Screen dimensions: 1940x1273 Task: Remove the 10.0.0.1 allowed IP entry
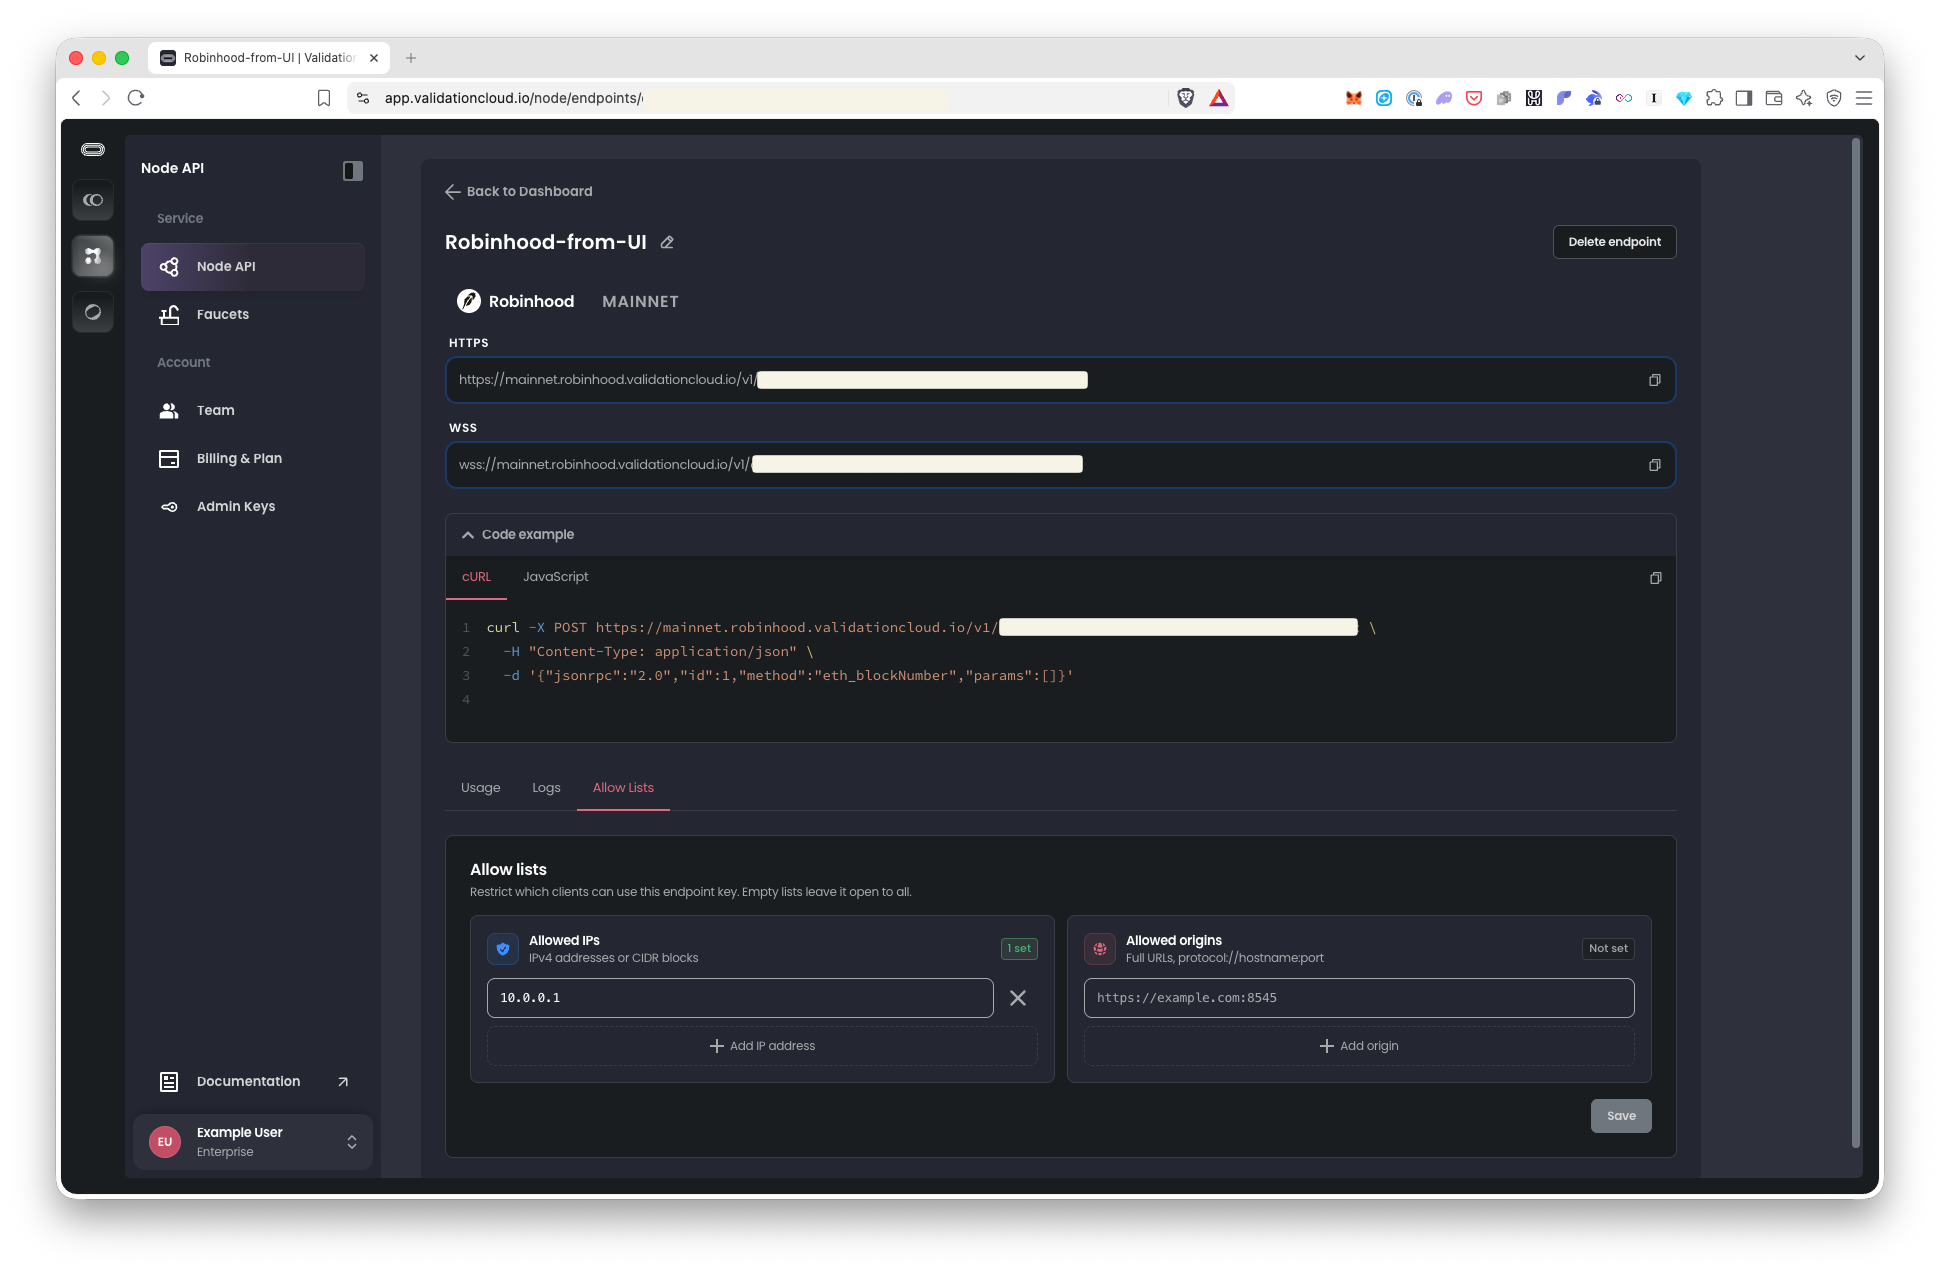1017,998
